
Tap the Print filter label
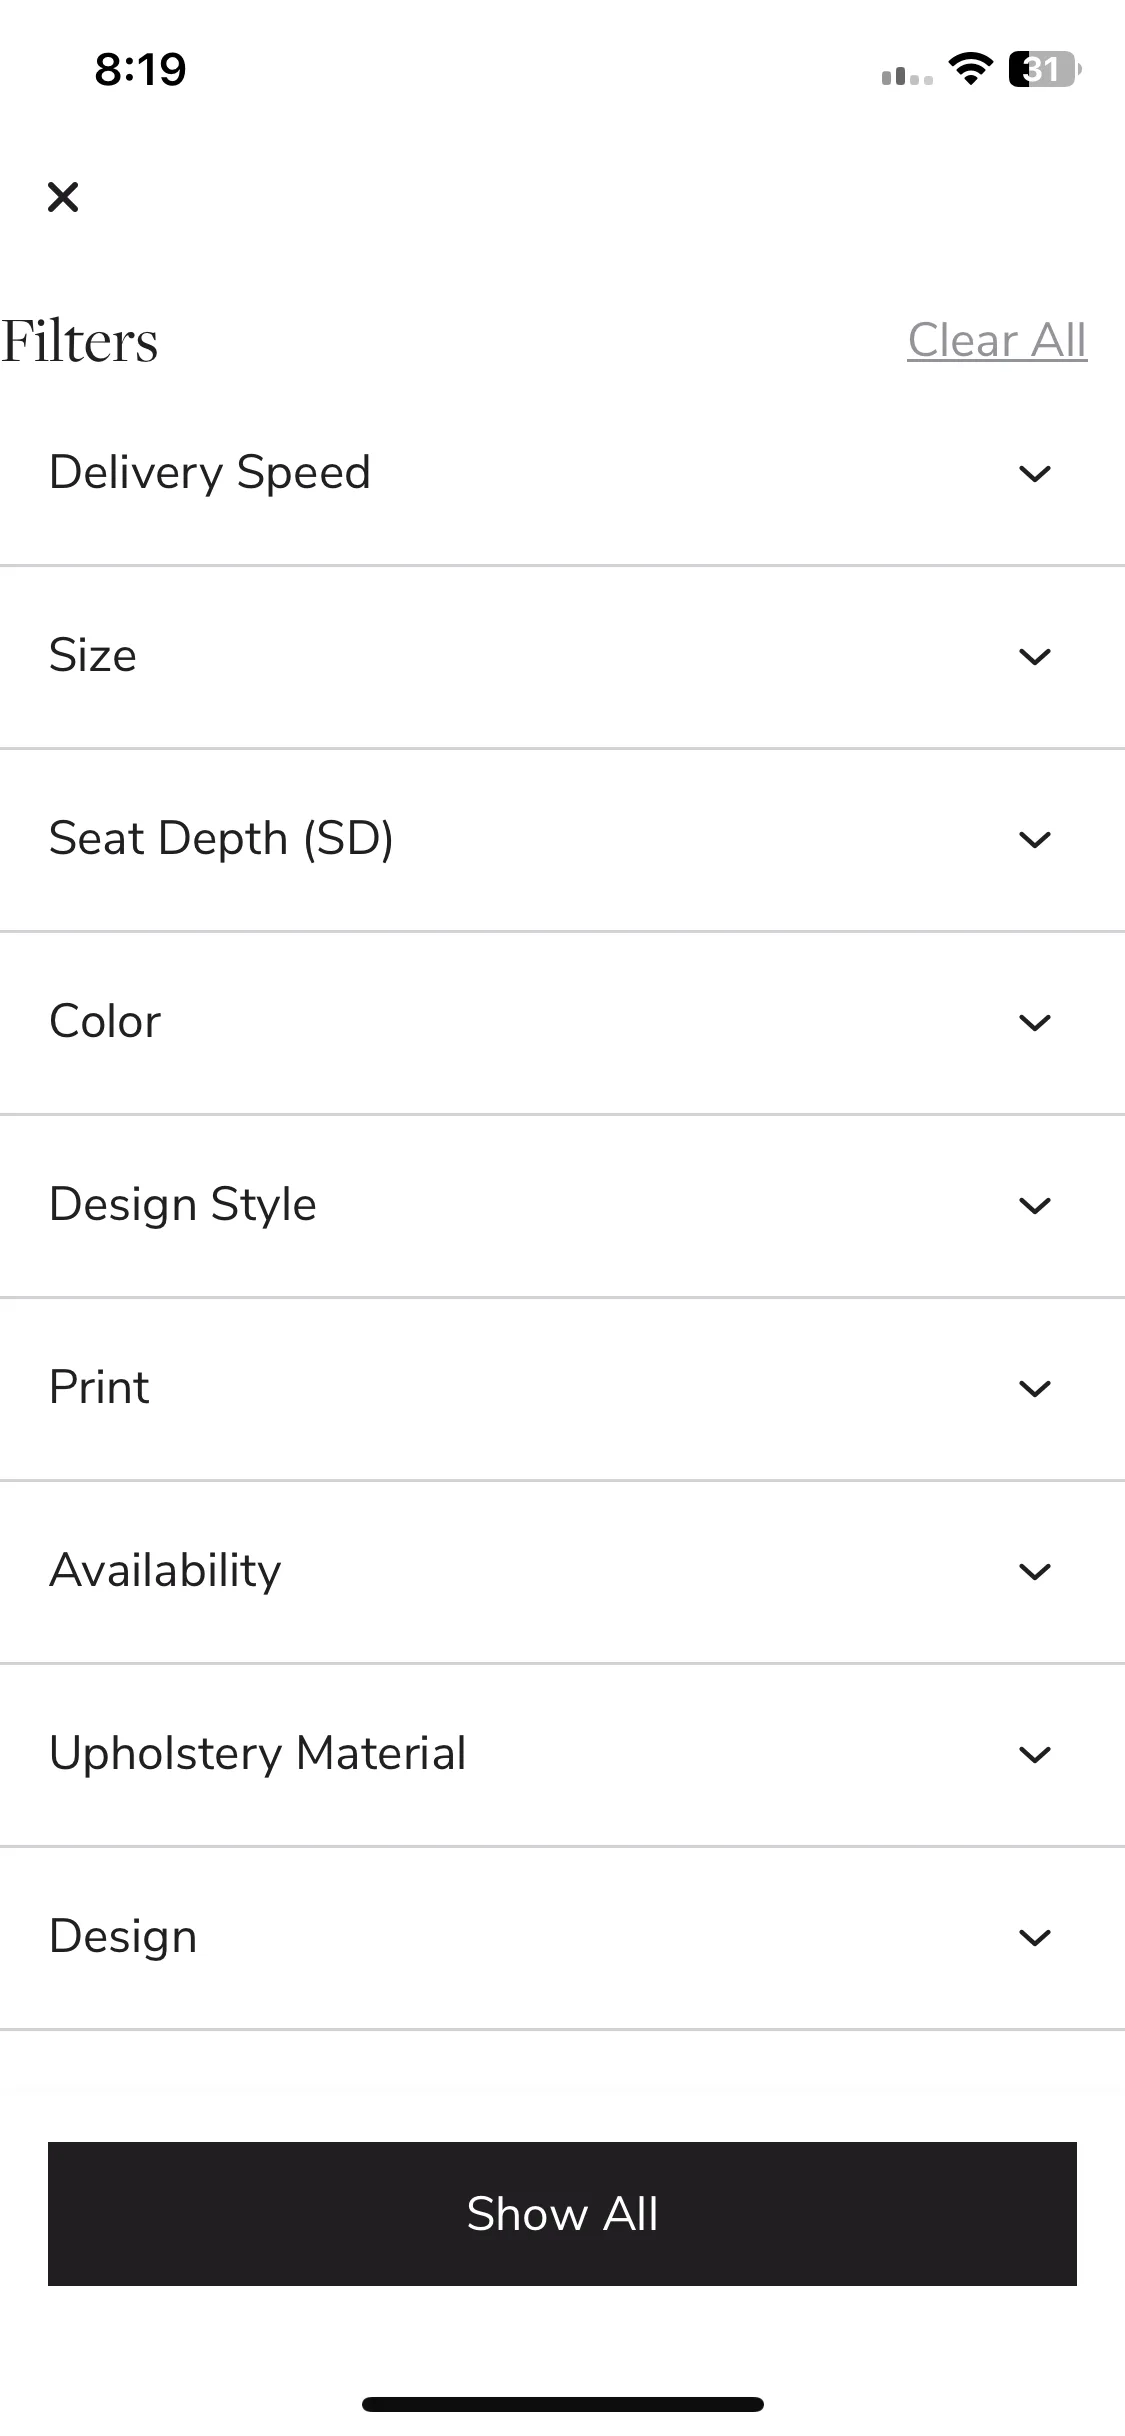(99, 1388)
